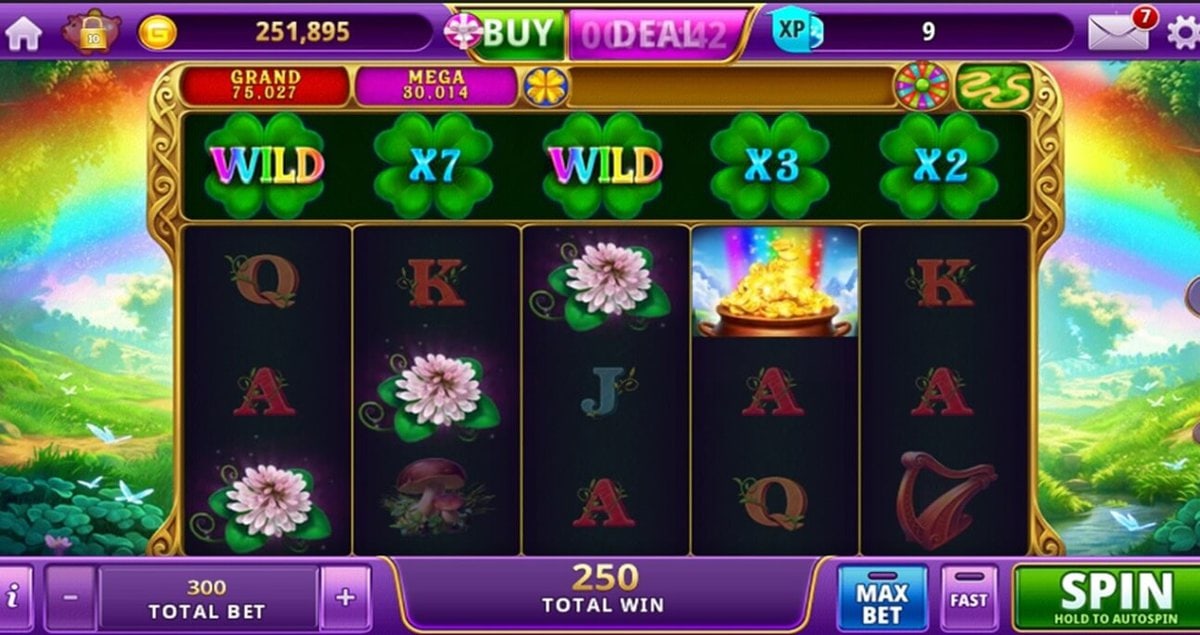Open the settings gear icon
This screenshot has width=1200, height=635.
(1181, 33)
